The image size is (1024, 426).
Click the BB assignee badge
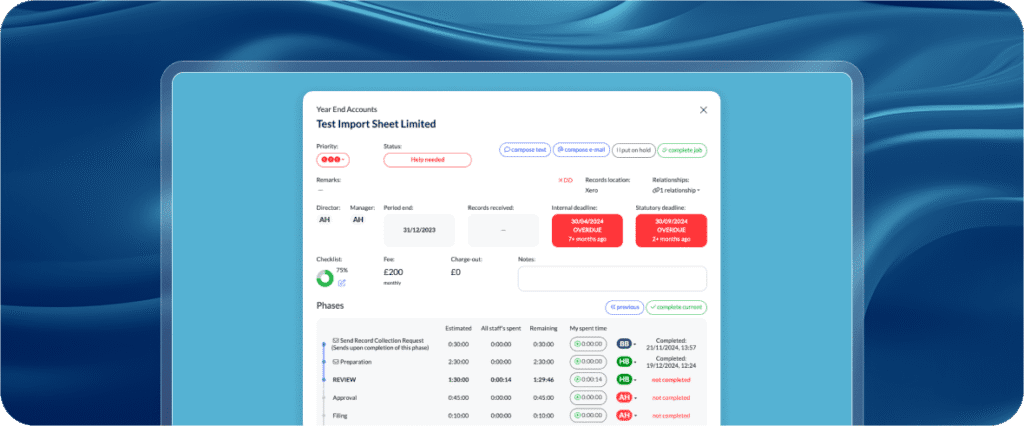[x=625, y=344]
